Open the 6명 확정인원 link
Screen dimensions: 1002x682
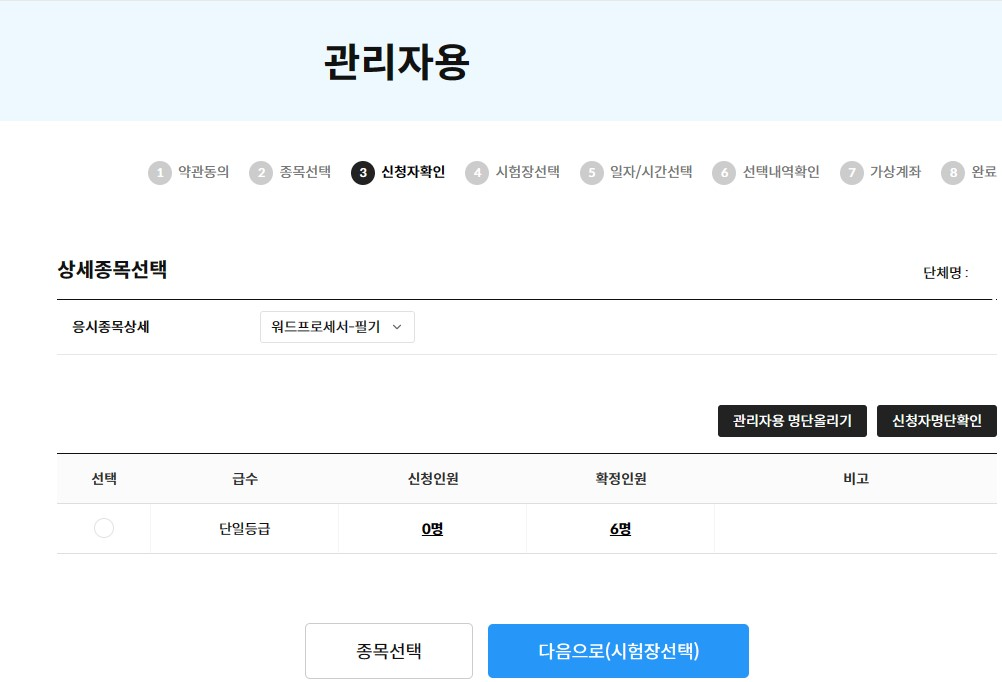[x=620, y=529]
